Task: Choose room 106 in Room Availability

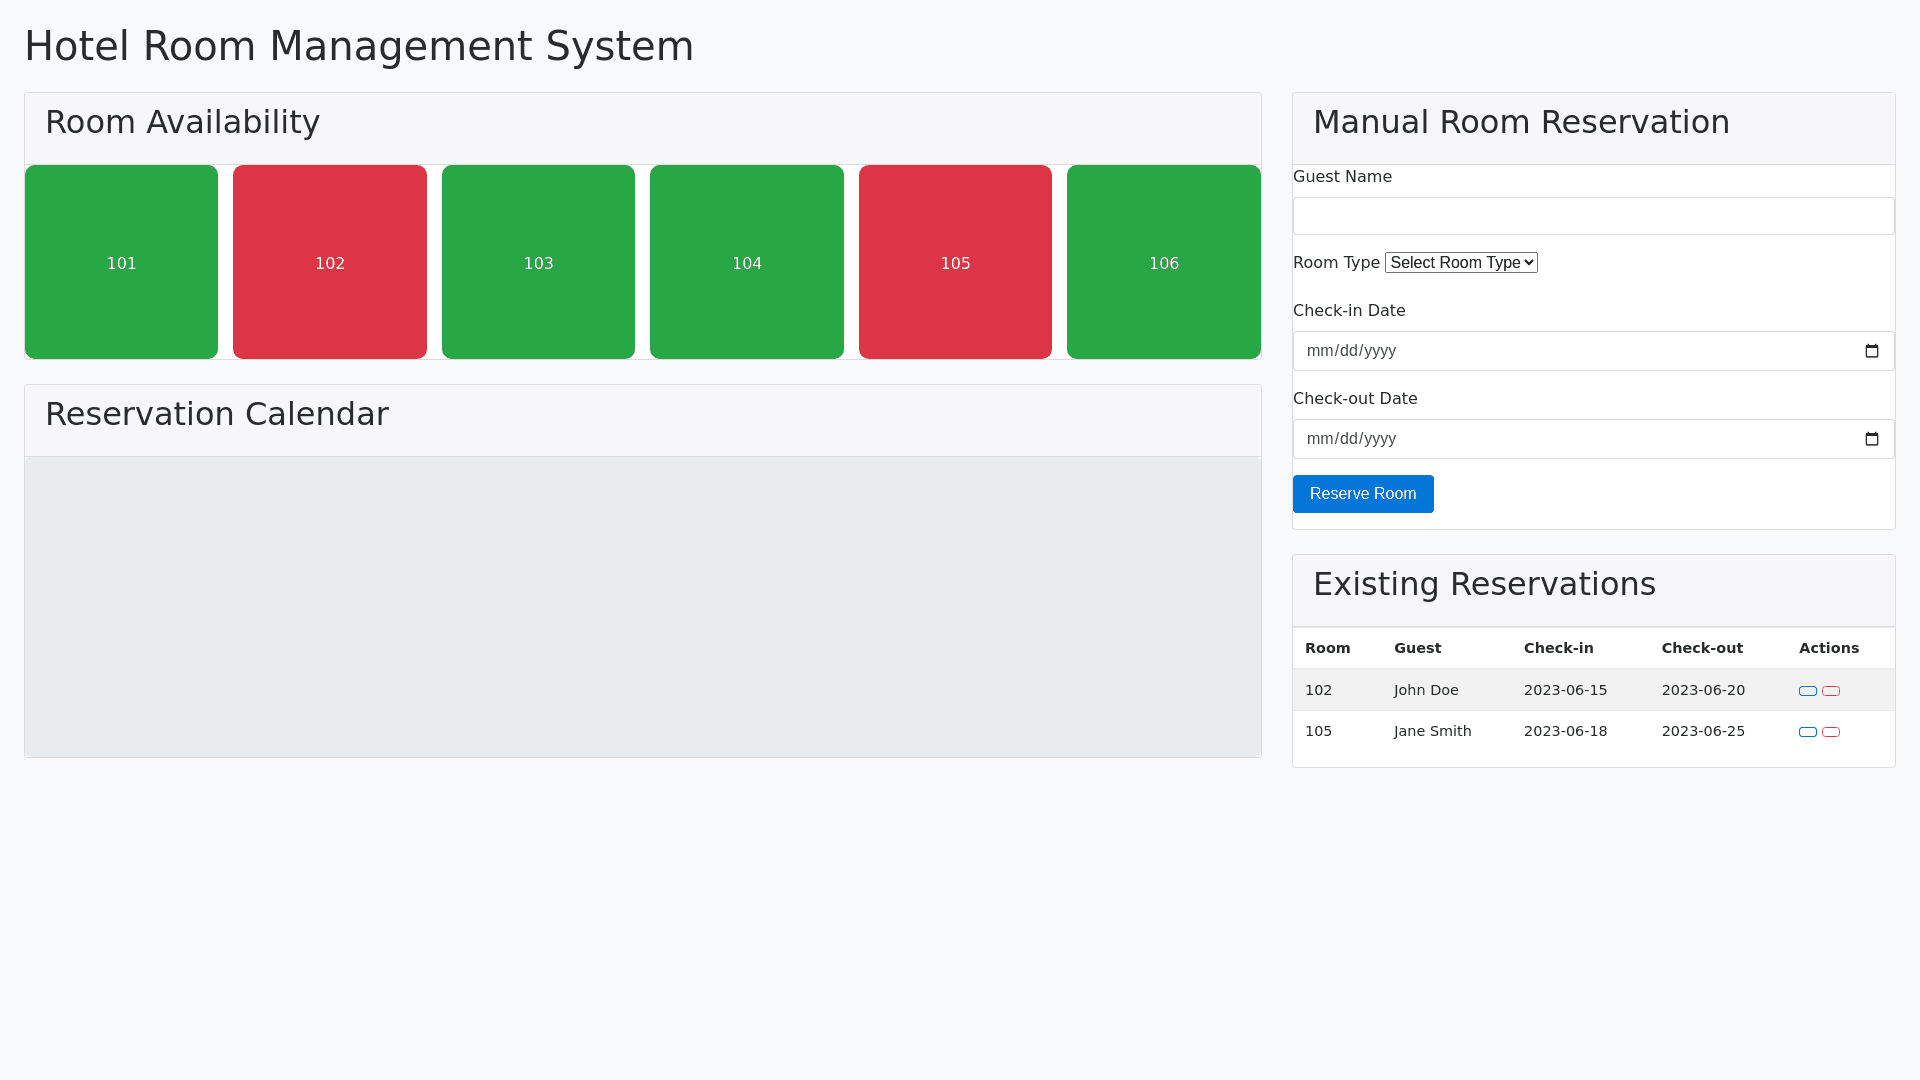Action: [1164, 262]
